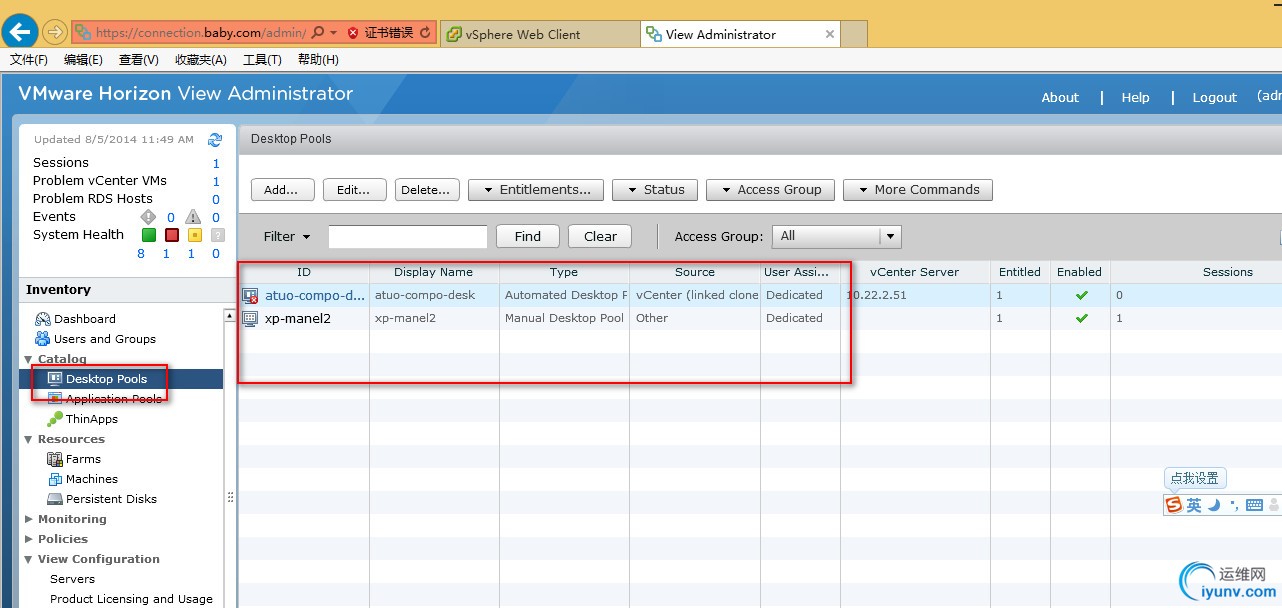Click the Sogou input method icon
Screen dimensions: 1282x608
1173,505
